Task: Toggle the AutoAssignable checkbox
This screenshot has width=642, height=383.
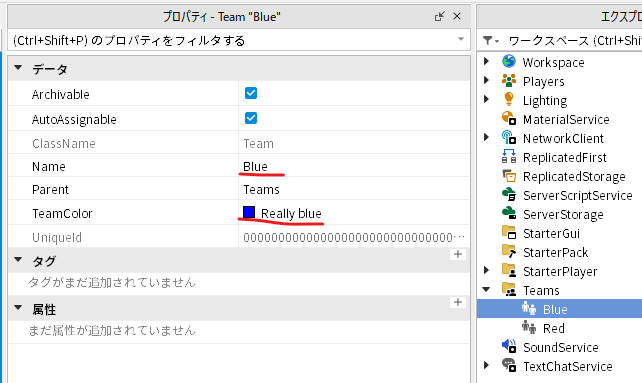Action: (251, 118)
